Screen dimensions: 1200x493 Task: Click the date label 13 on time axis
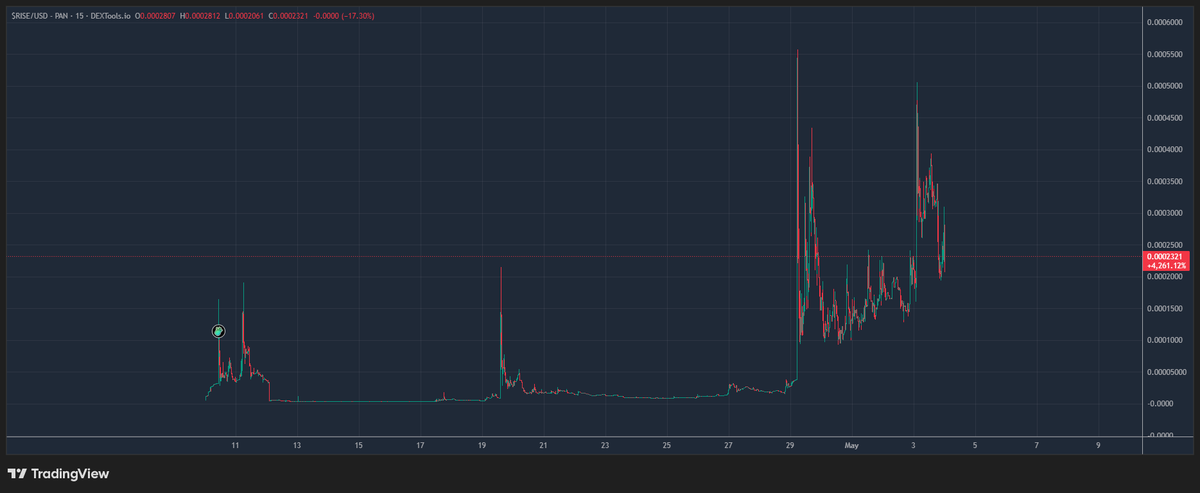(297, 444)
